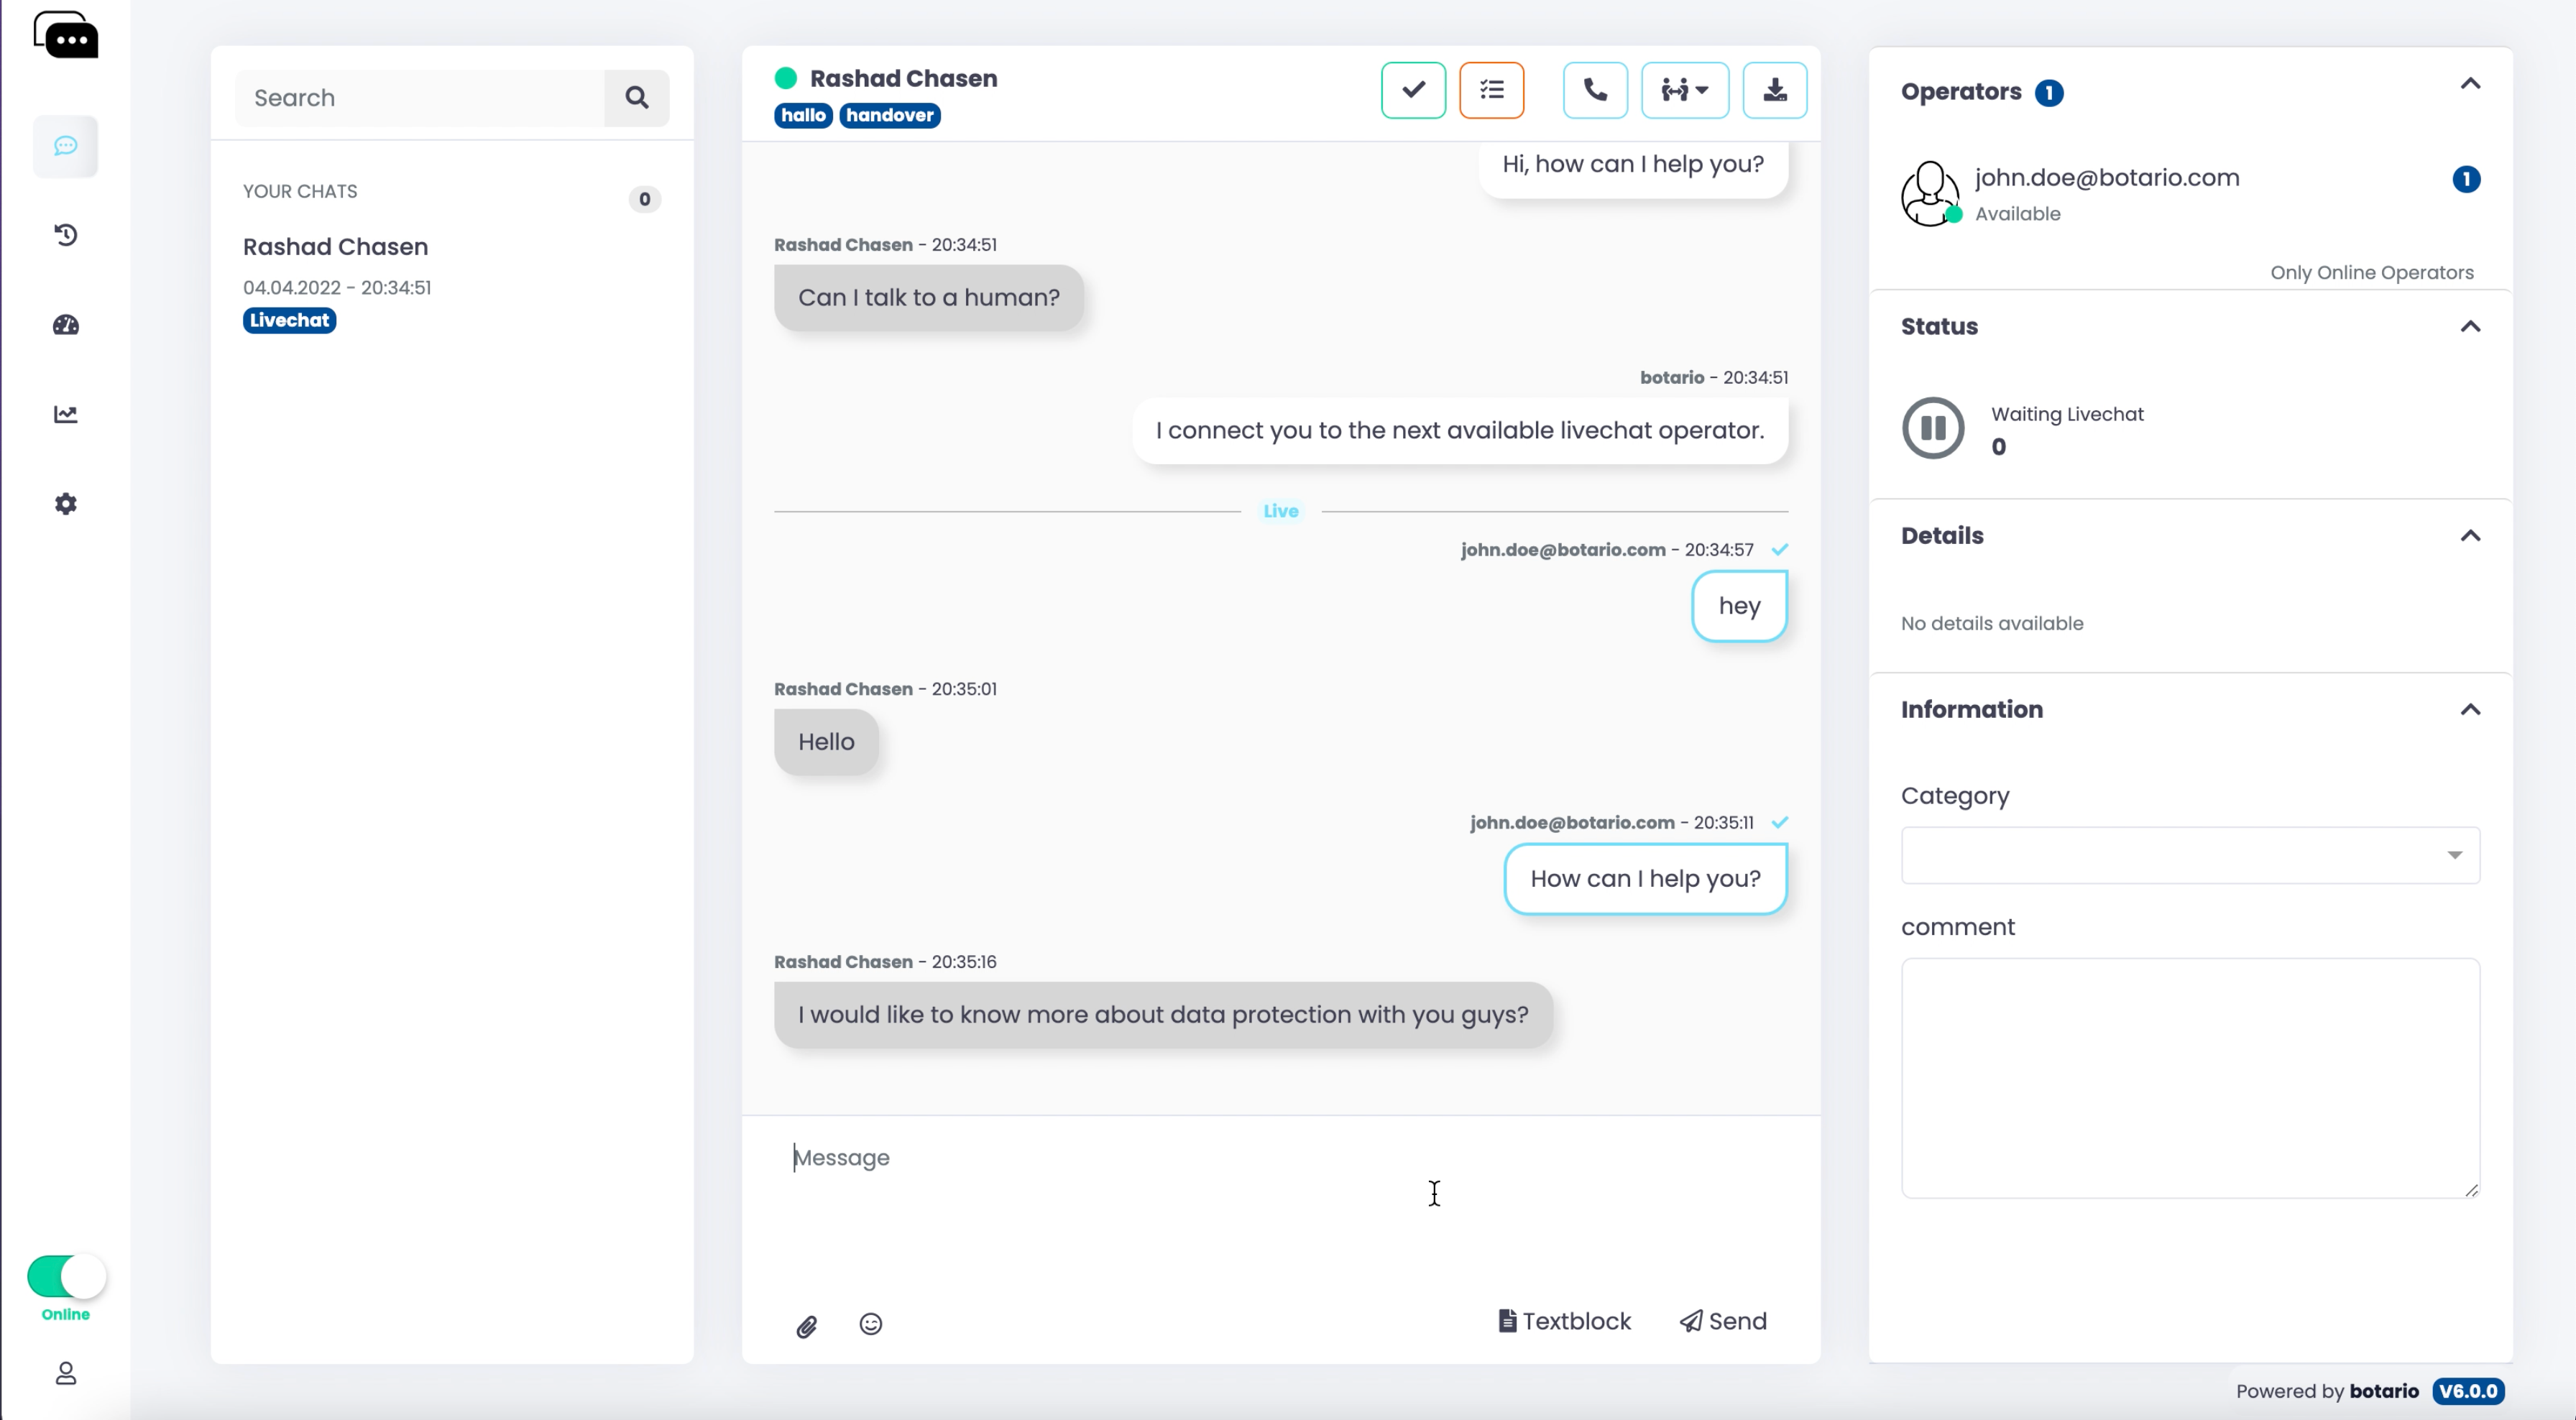Pause the Waiting Livechat status
Screen dimensions: 2576x1420
click(x=1931, y=428)
